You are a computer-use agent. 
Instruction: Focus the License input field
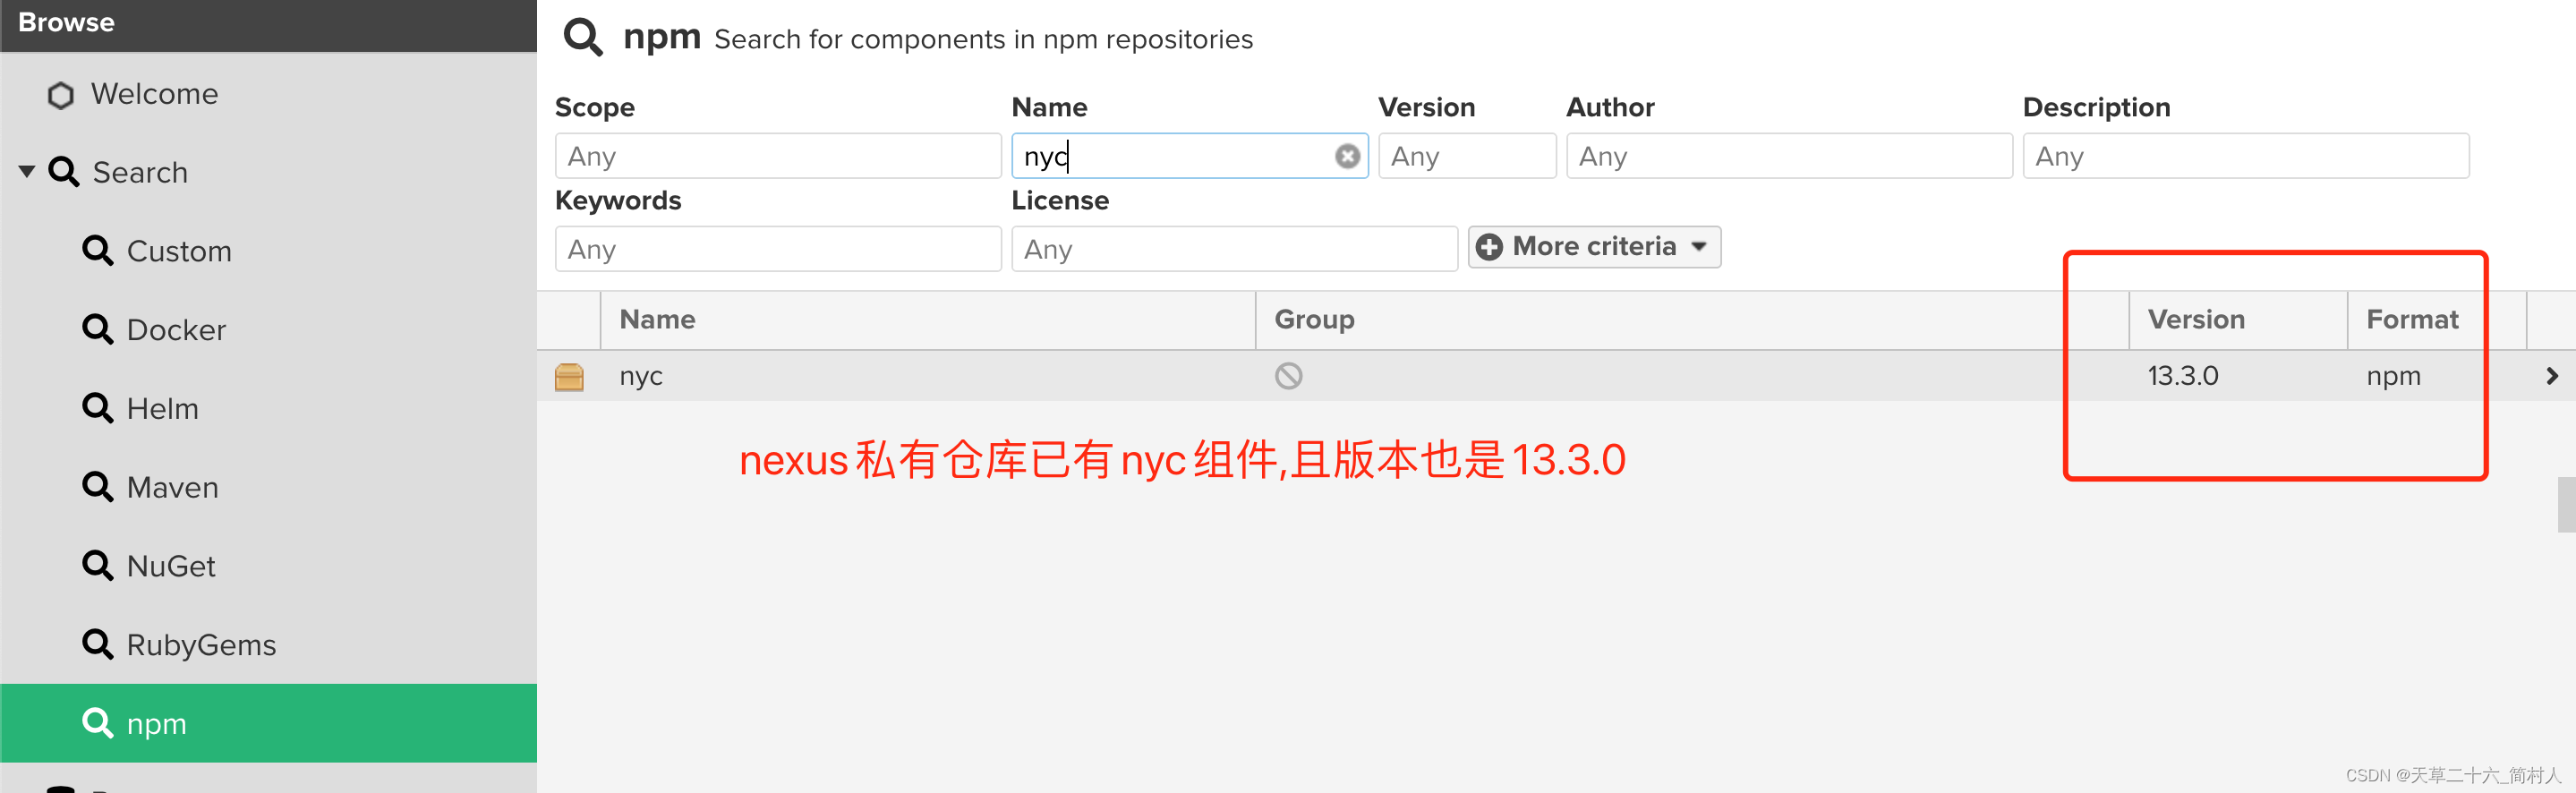pos(1234,249)
